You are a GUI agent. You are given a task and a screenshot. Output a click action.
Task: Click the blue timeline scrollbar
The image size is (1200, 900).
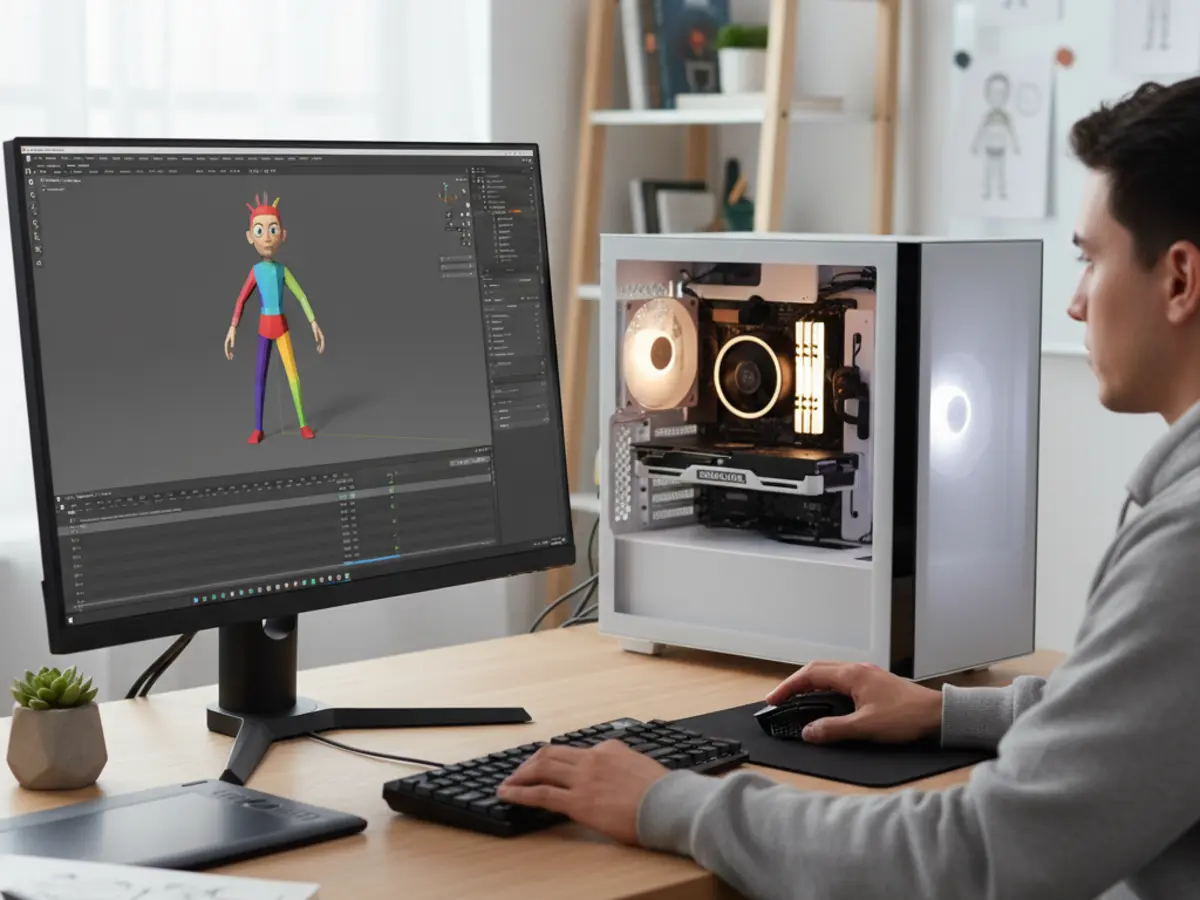click(x=372, y=559)
